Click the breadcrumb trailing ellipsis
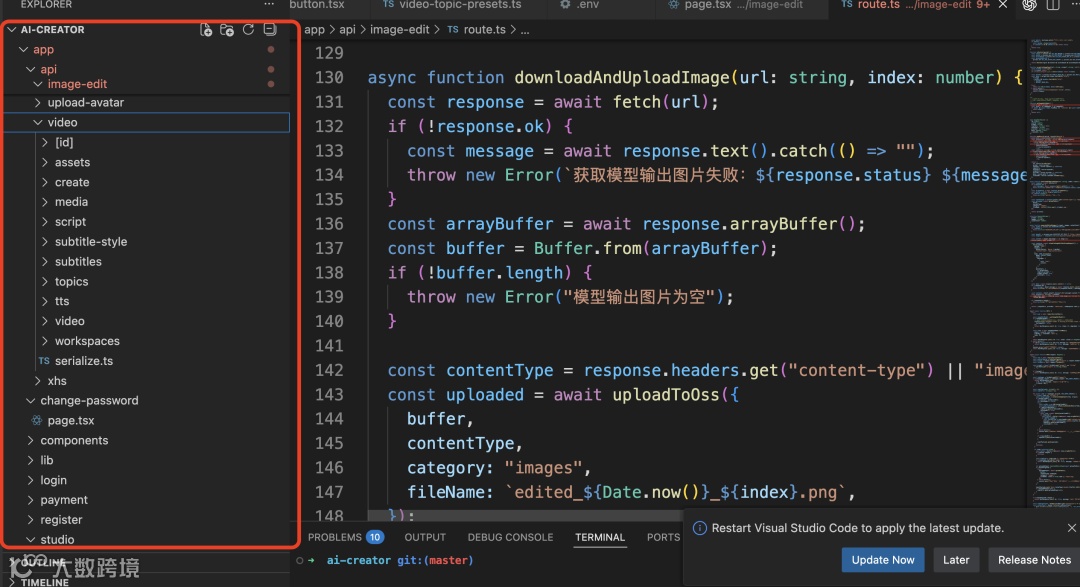1080x587 pixels. click(525, 30)
